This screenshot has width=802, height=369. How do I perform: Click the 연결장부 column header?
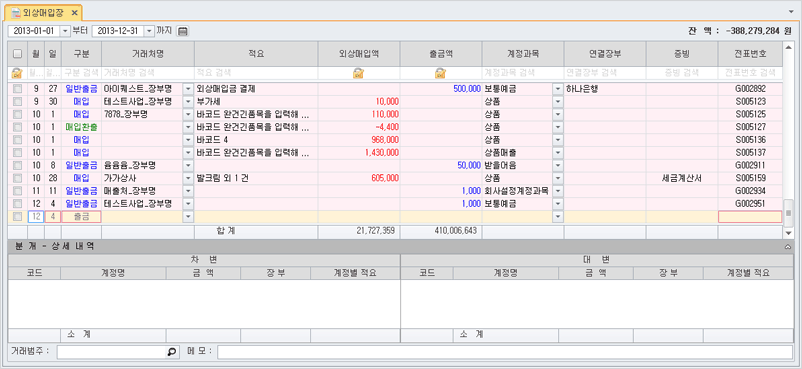(605, 54)
